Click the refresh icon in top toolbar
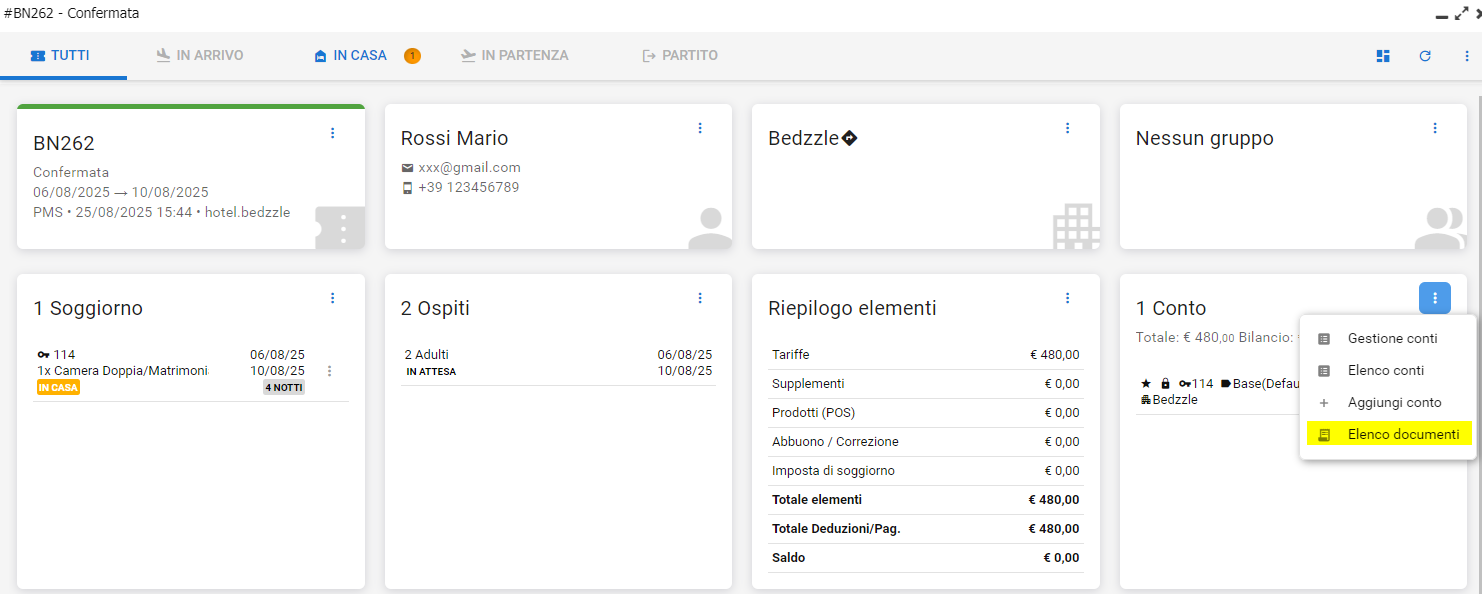1482x594 pixels. click(x=1425, y=56)
